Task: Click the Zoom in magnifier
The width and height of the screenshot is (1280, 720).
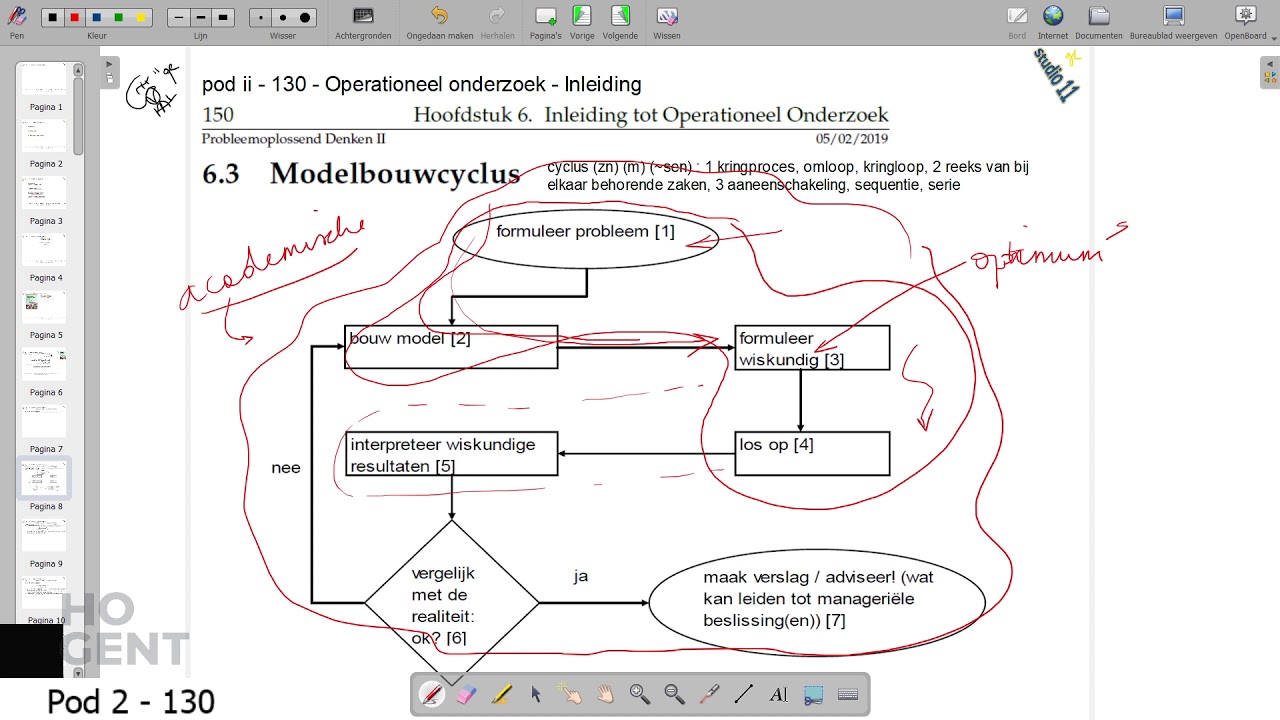Action: 640,694
